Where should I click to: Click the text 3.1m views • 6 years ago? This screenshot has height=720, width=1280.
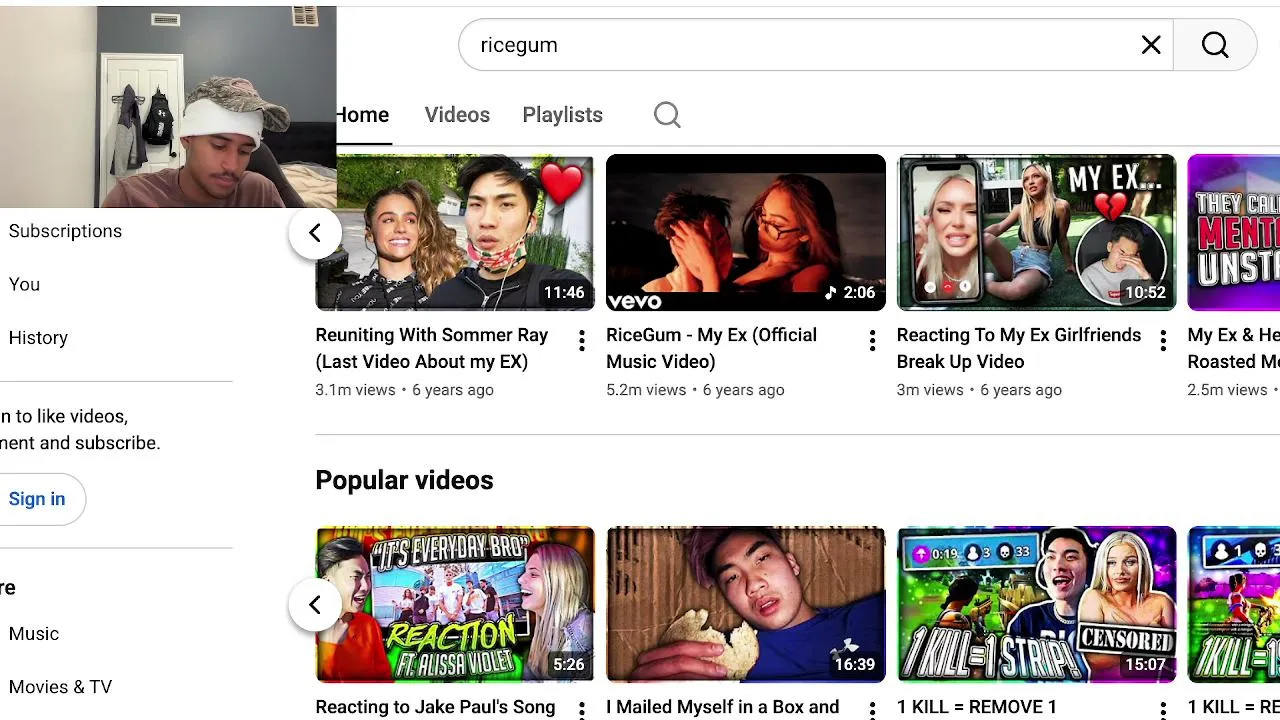[404, 390]
